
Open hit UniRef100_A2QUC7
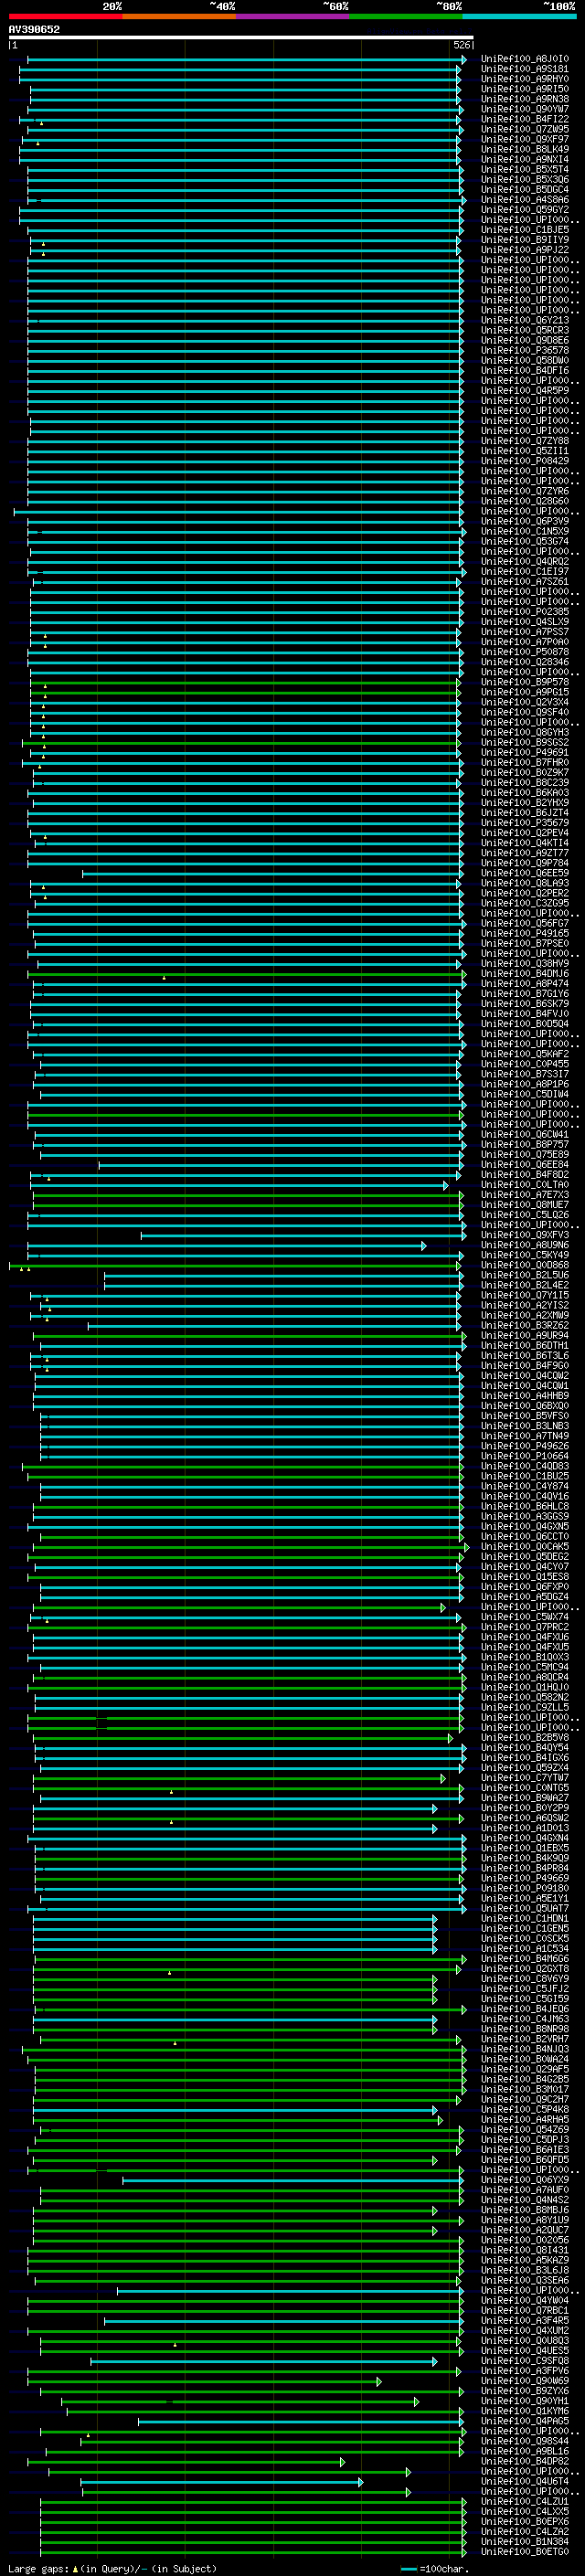(x=524, y=2230)
